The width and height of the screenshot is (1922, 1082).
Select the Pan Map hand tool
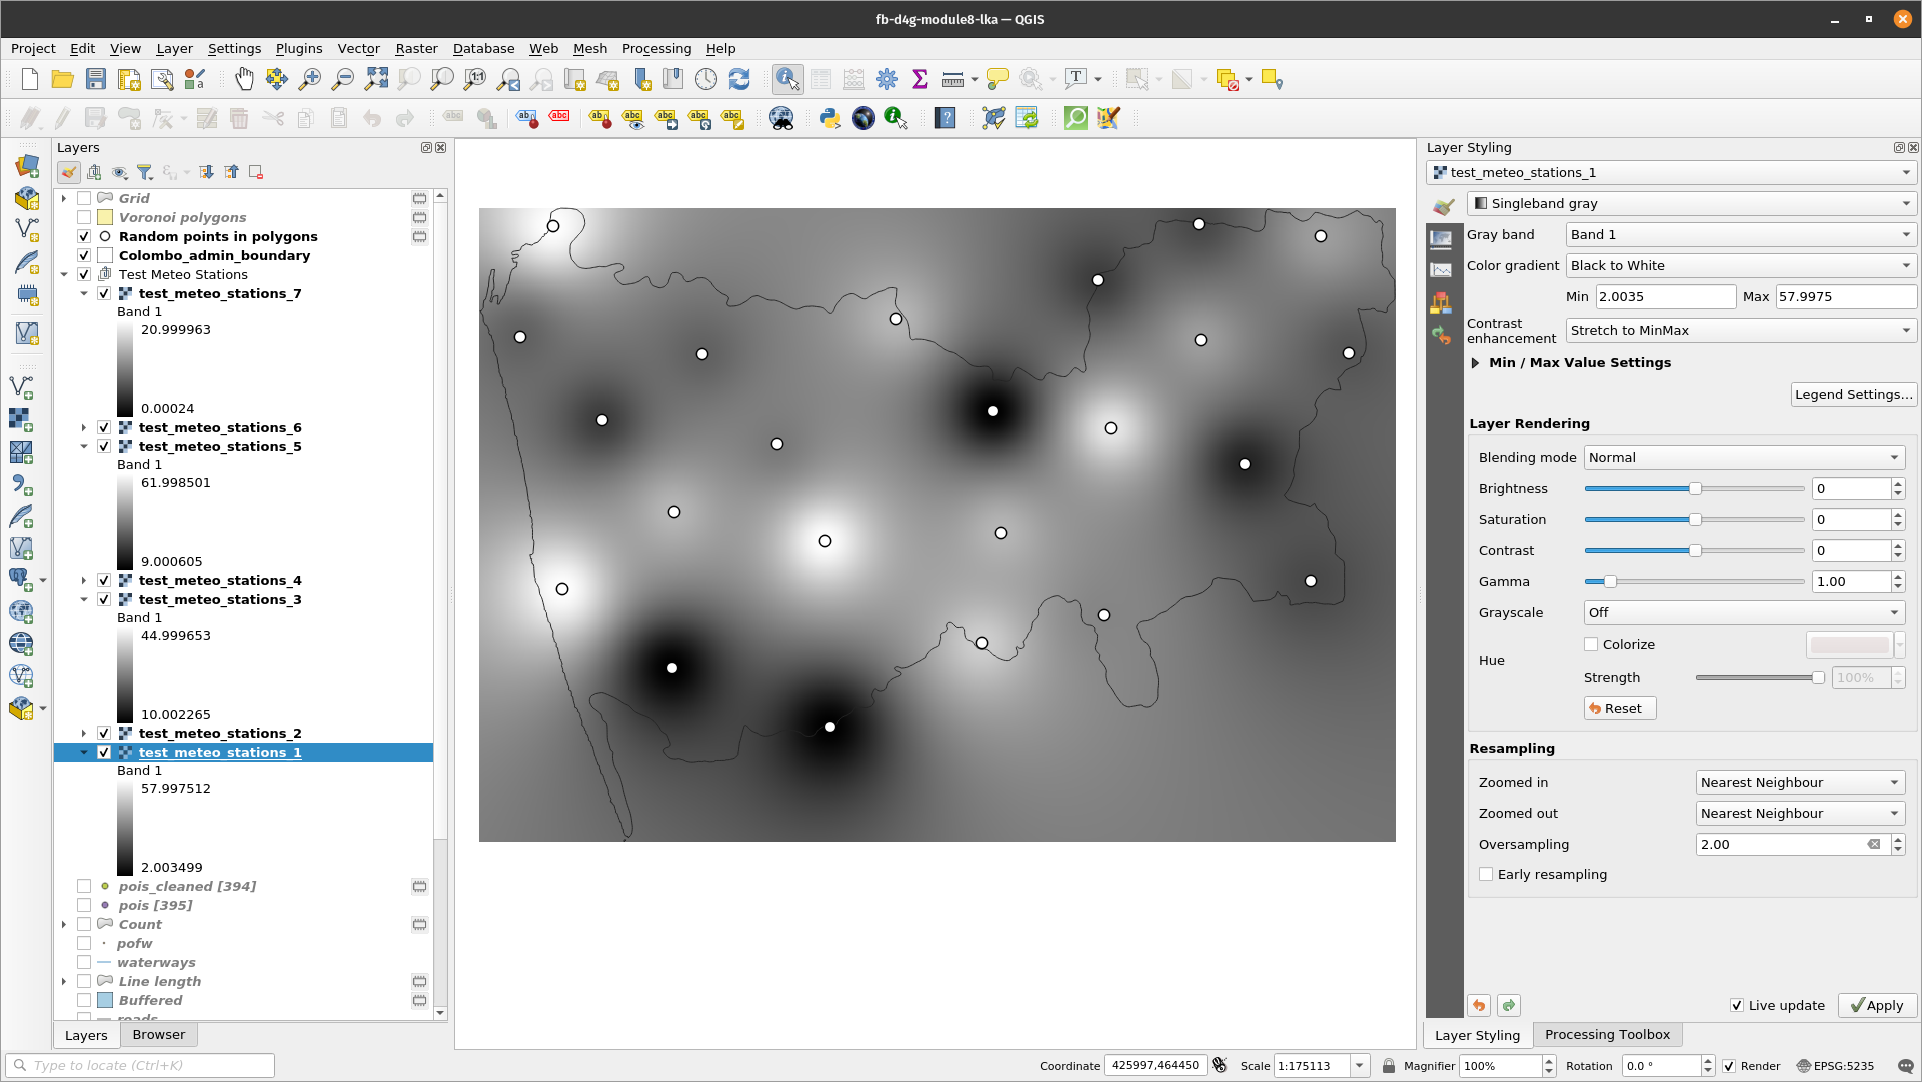tap(244, 80)
